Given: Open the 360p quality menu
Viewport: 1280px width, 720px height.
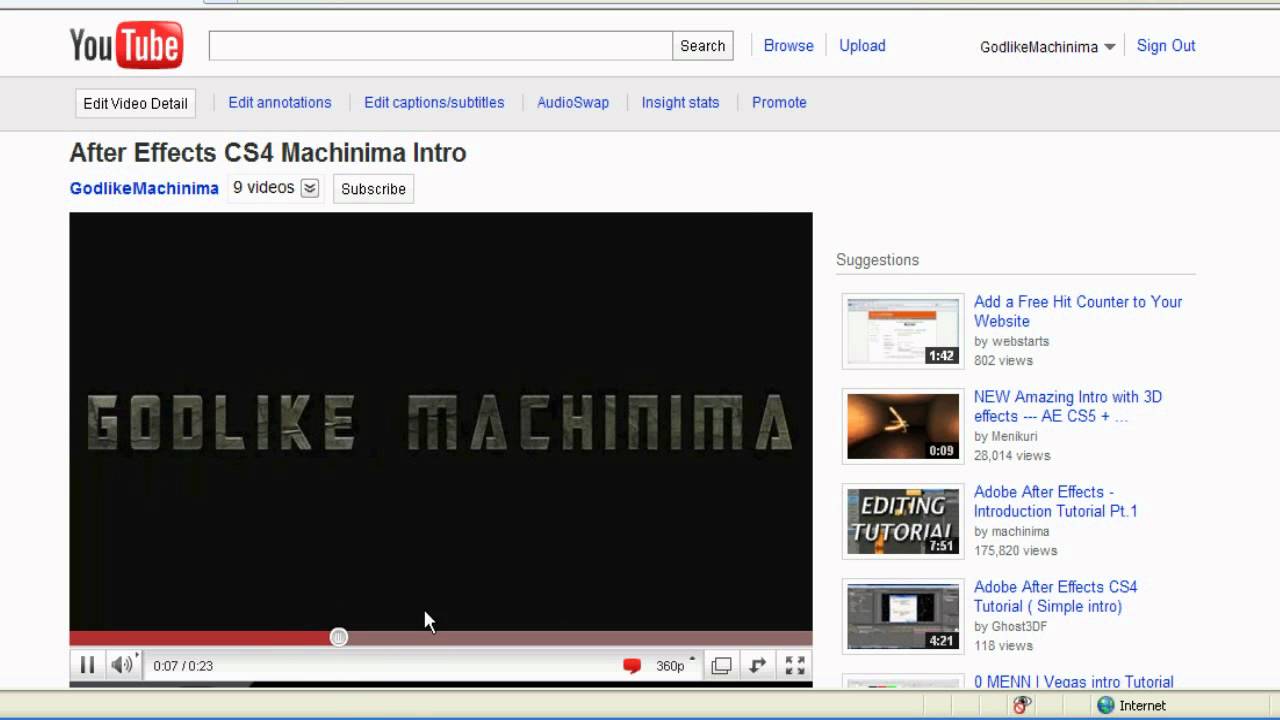Looking at the screenshot, I should tap(675, 666).
